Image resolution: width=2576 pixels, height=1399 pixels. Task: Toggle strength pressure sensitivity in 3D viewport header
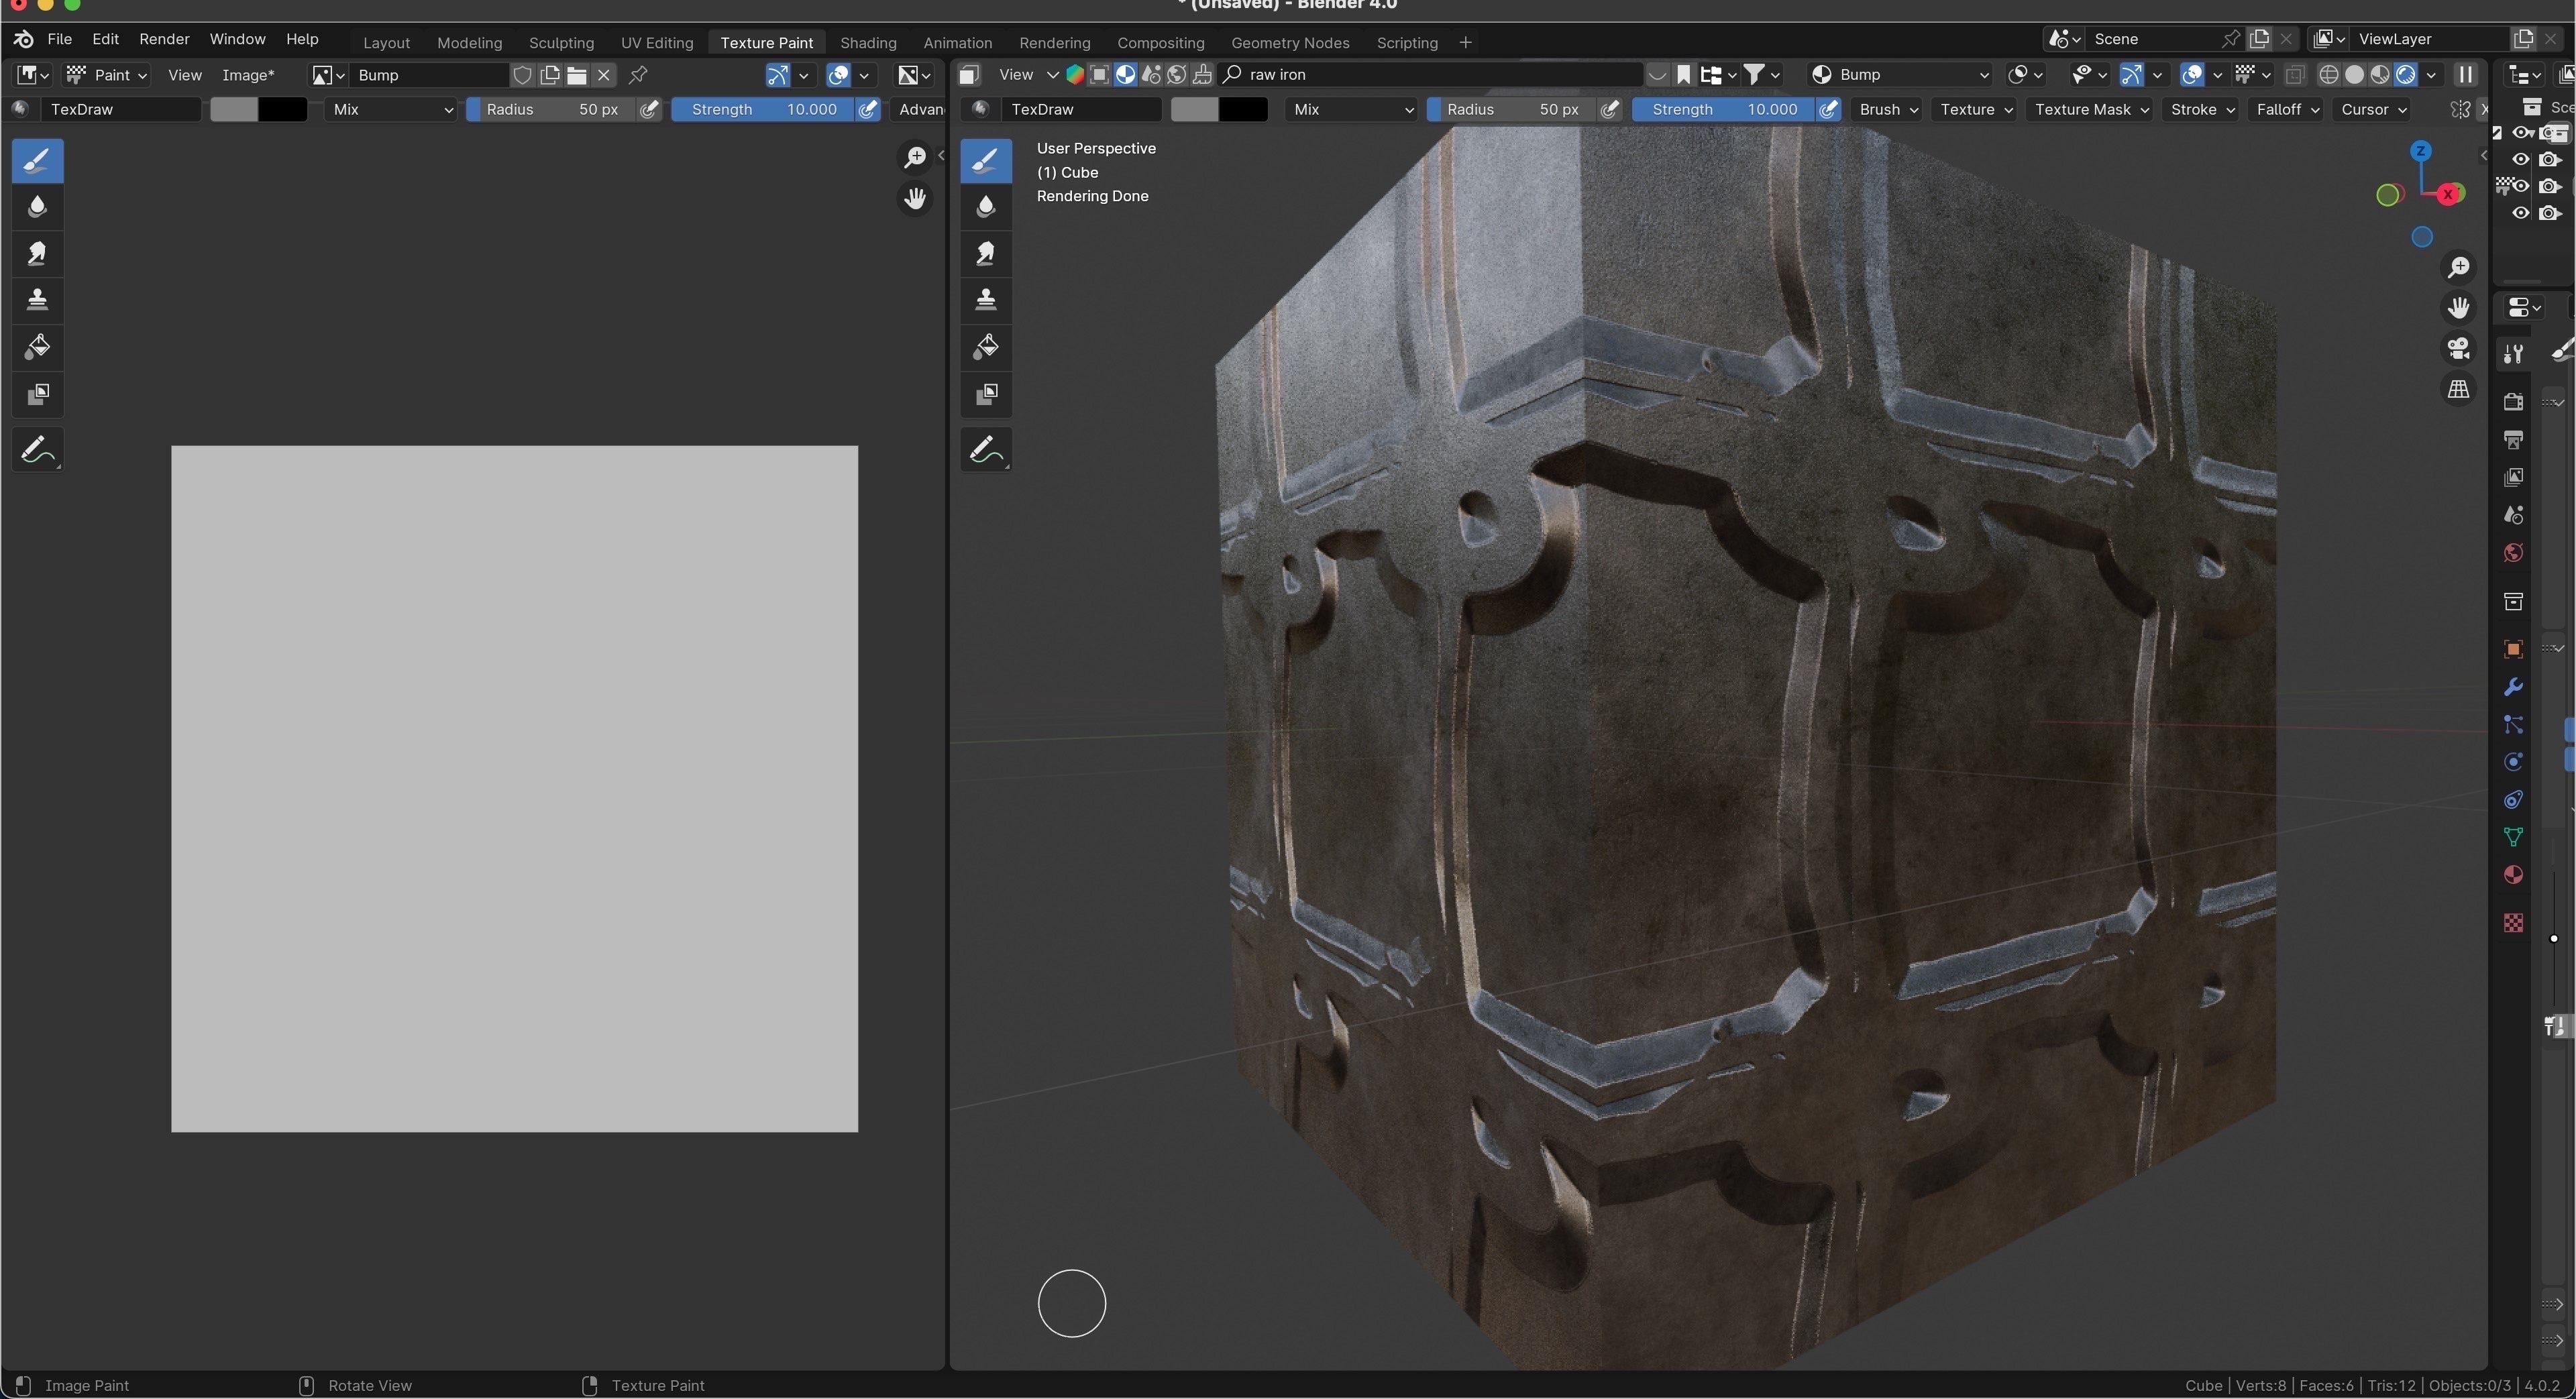1828,109
